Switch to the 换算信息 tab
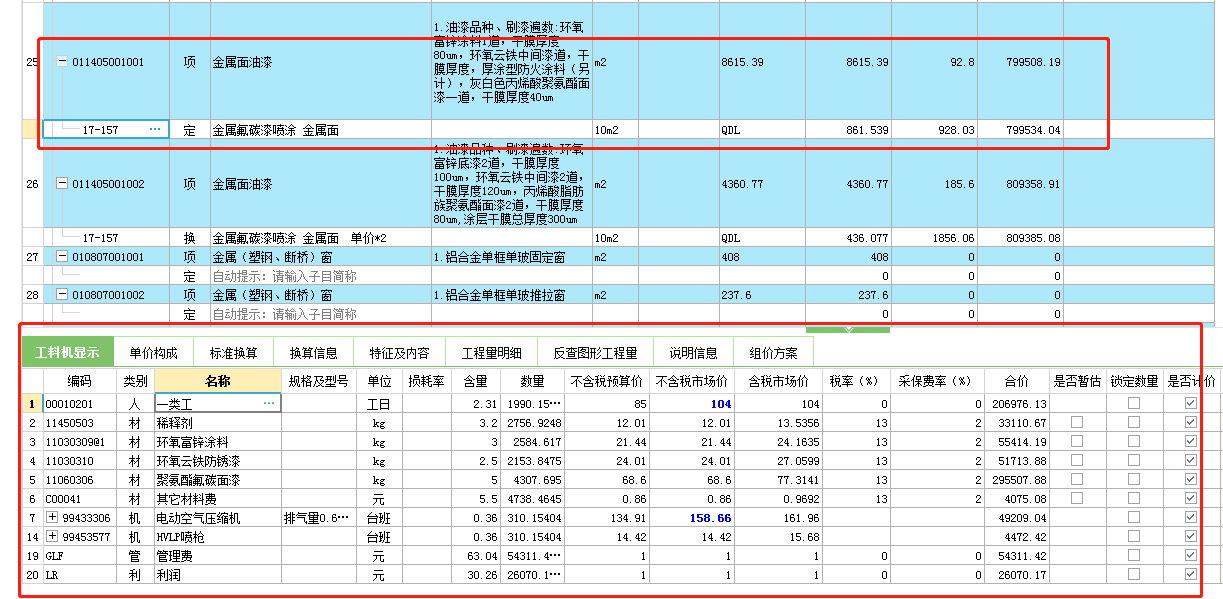Screen dimensions: 1223x599 click(x=313, y=353)
